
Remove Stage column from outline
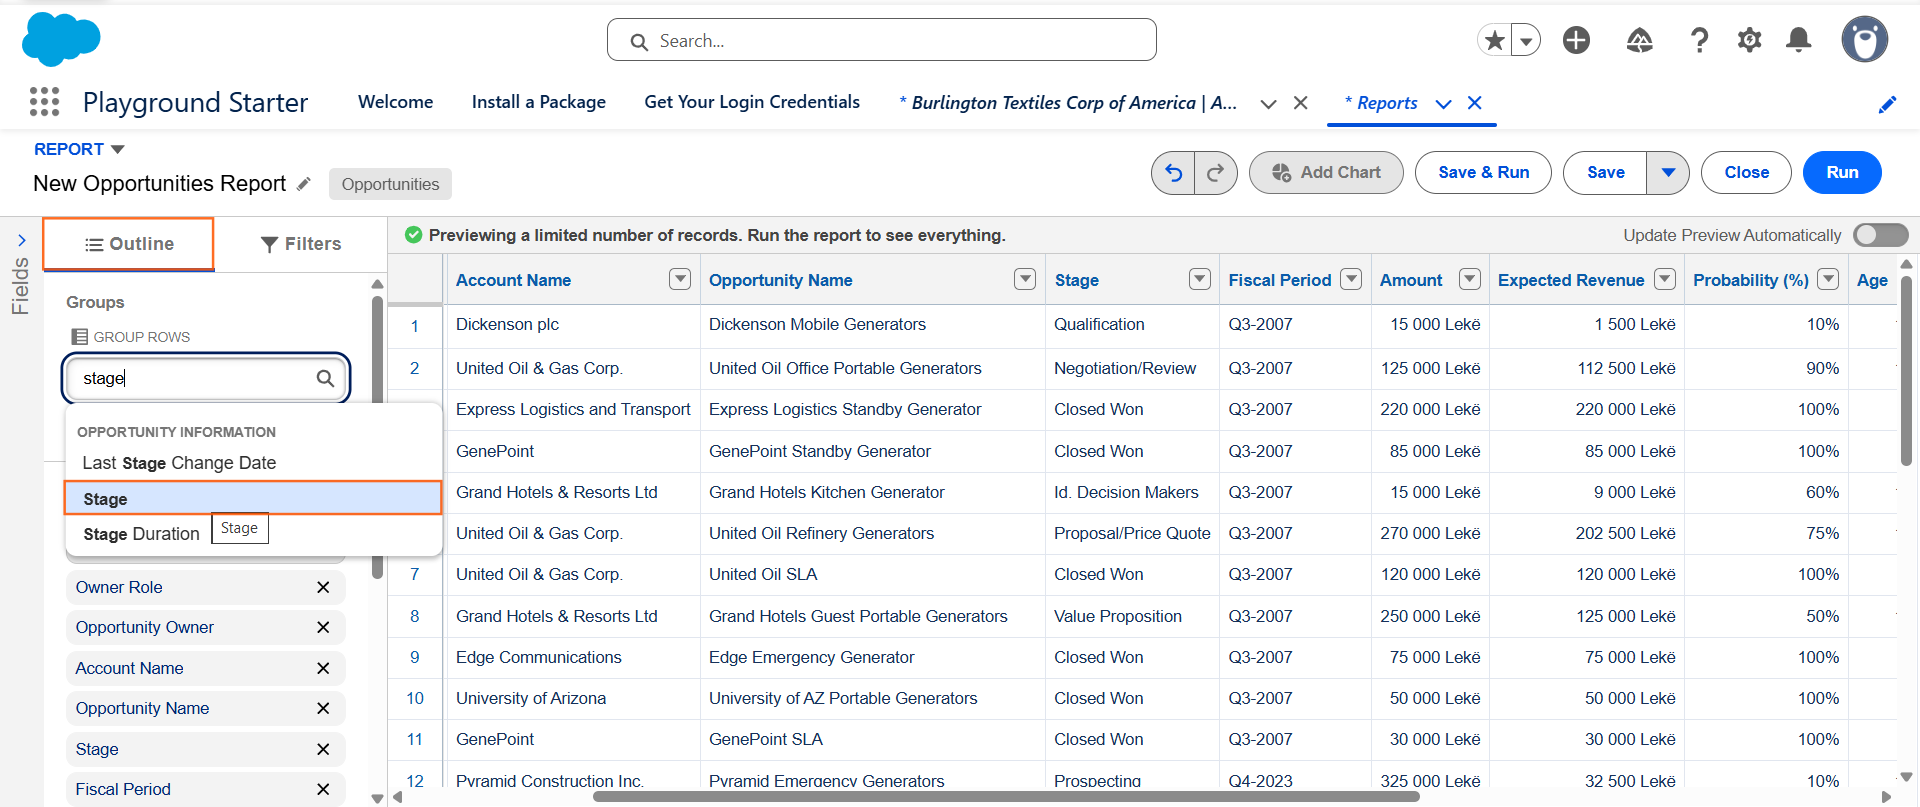pos(323,749)
